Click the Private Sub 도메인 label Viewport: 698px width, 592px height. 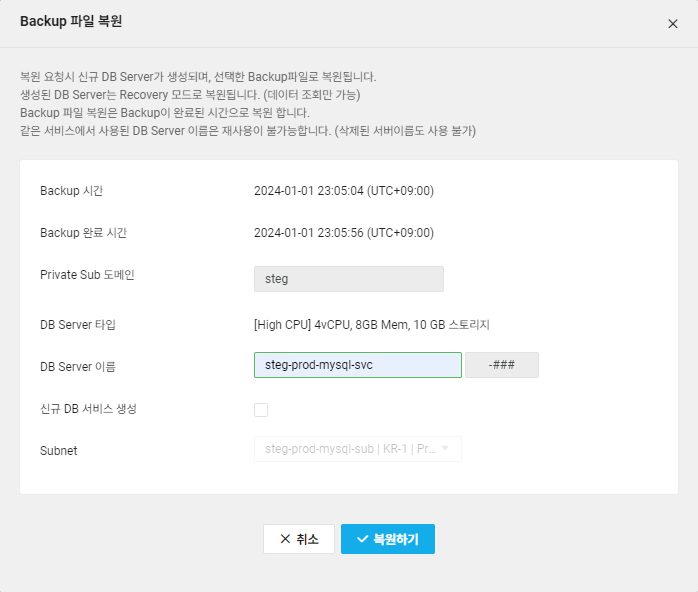tap(87, 275)
